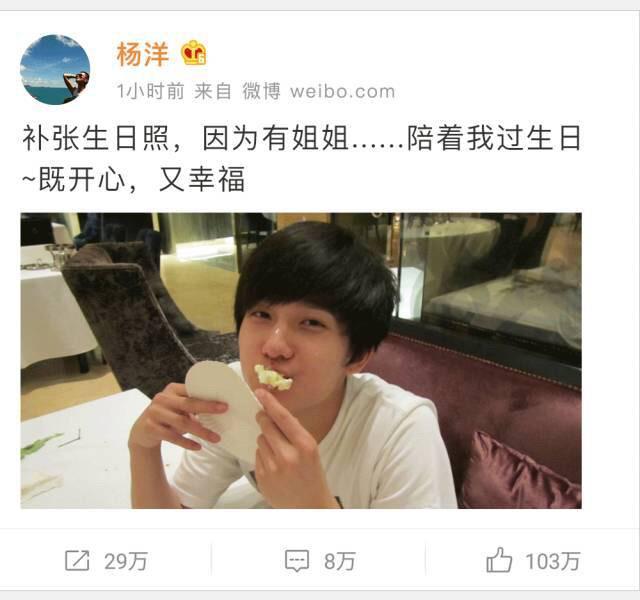The height and width of the screenshot is (600, 640).
Task: Tap the gold crown membership badge
Action: (194, 53)
